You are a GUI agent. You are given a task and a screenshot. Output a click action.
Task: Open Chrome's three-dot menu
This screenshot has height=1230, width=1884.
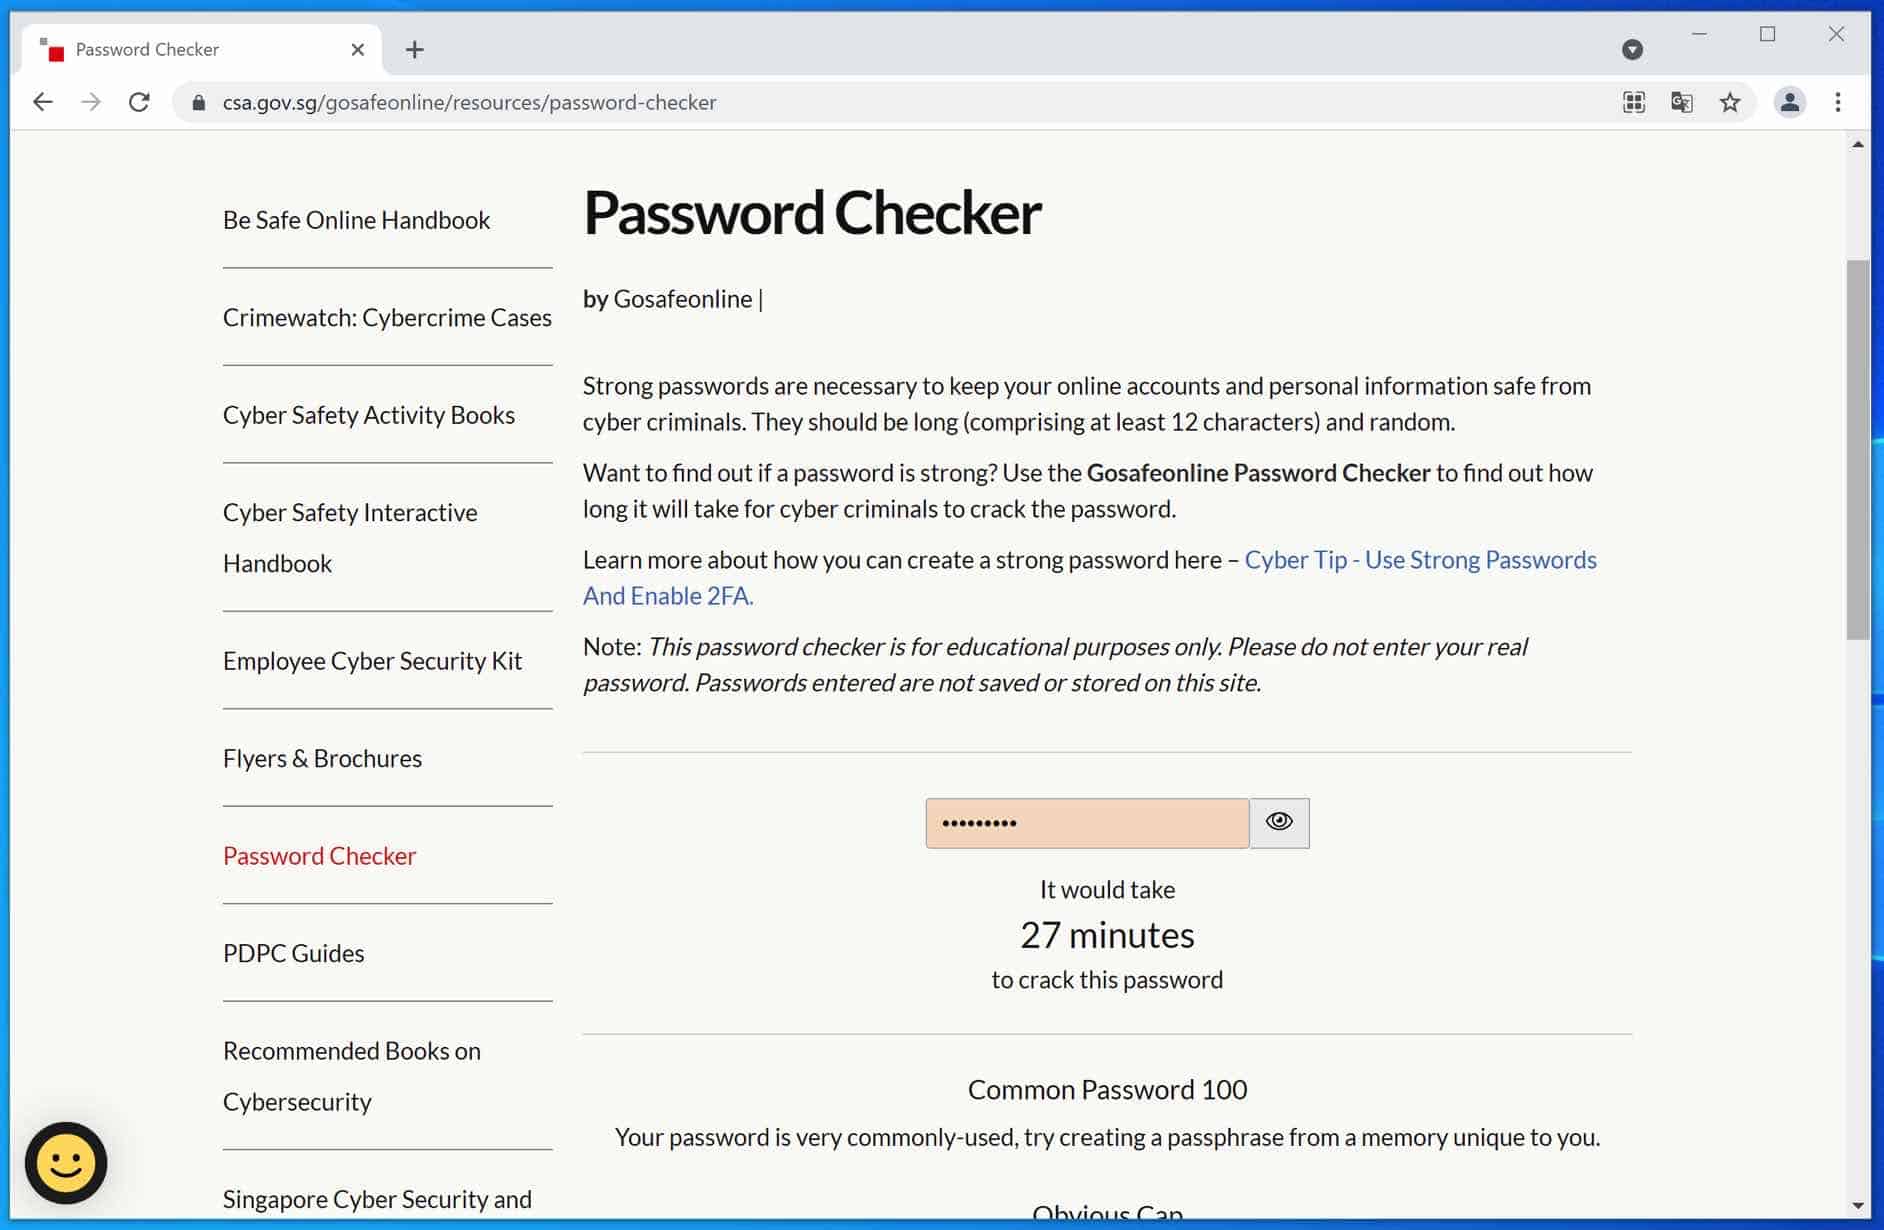1838,102
